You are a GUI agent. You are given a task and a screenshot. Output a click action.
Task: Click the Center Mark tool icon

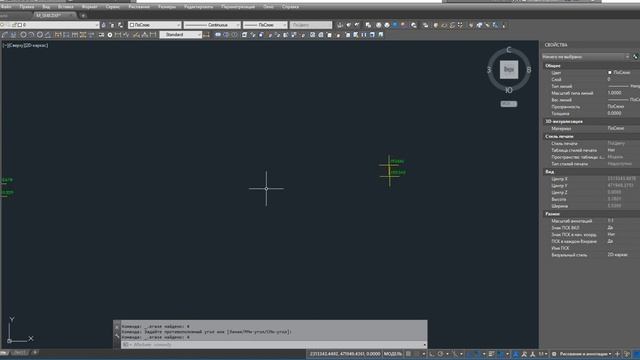click(109, 35)
